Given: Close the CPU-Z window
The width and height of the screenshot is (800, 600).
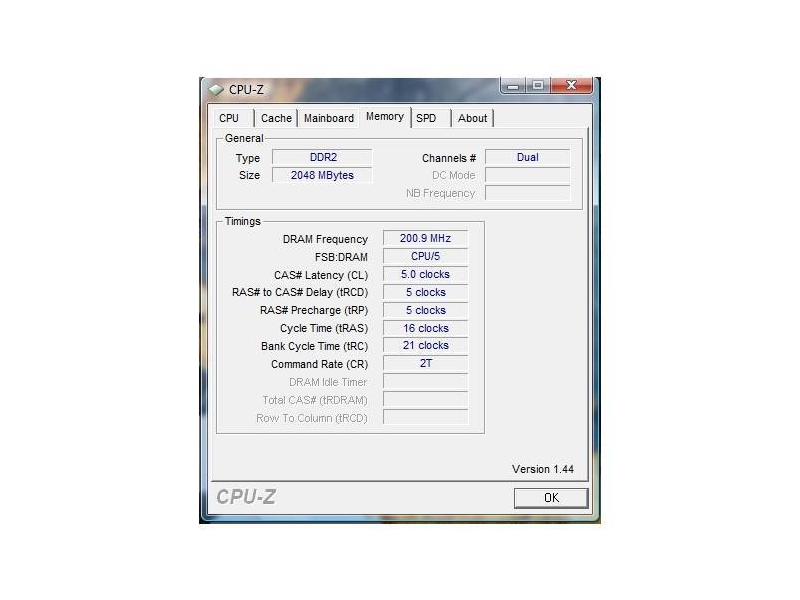Looking at the screenshot, I should tap(571, 86).
